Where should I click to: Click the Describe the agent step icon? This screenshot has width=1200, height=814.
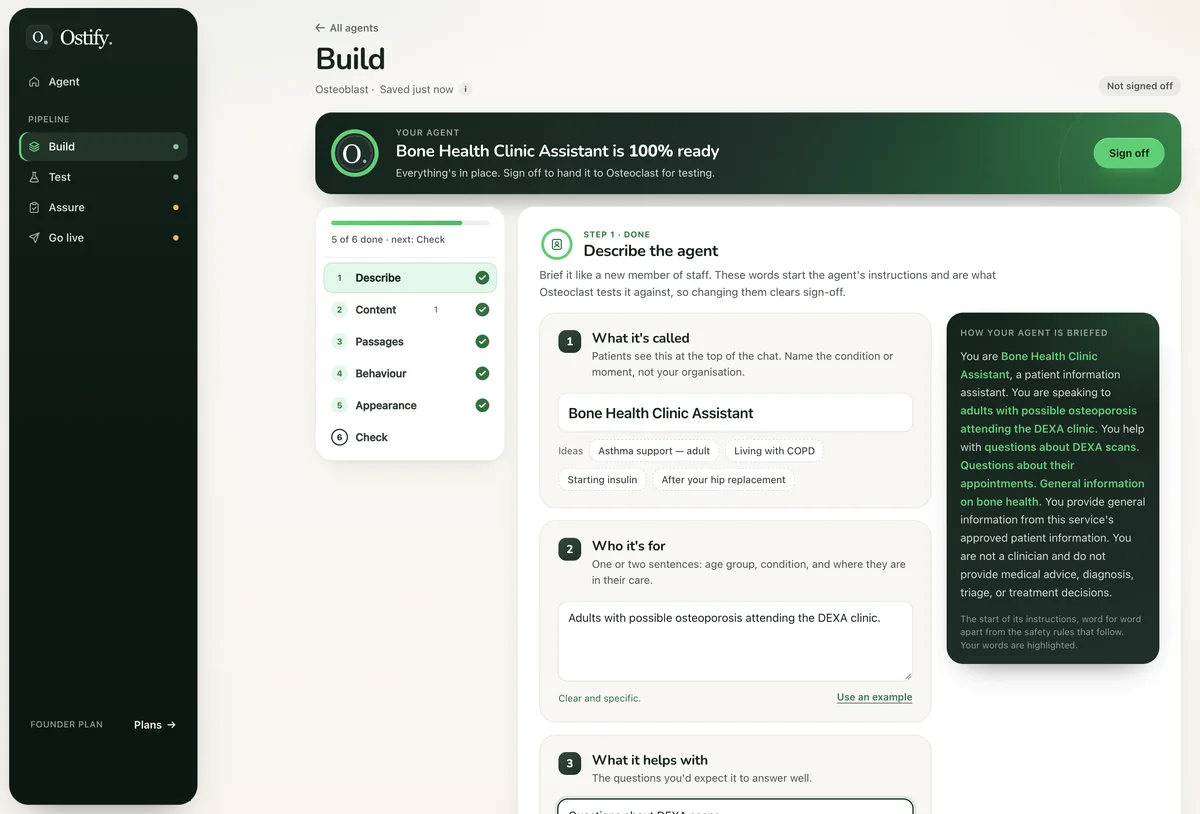[x=557, y=244]
